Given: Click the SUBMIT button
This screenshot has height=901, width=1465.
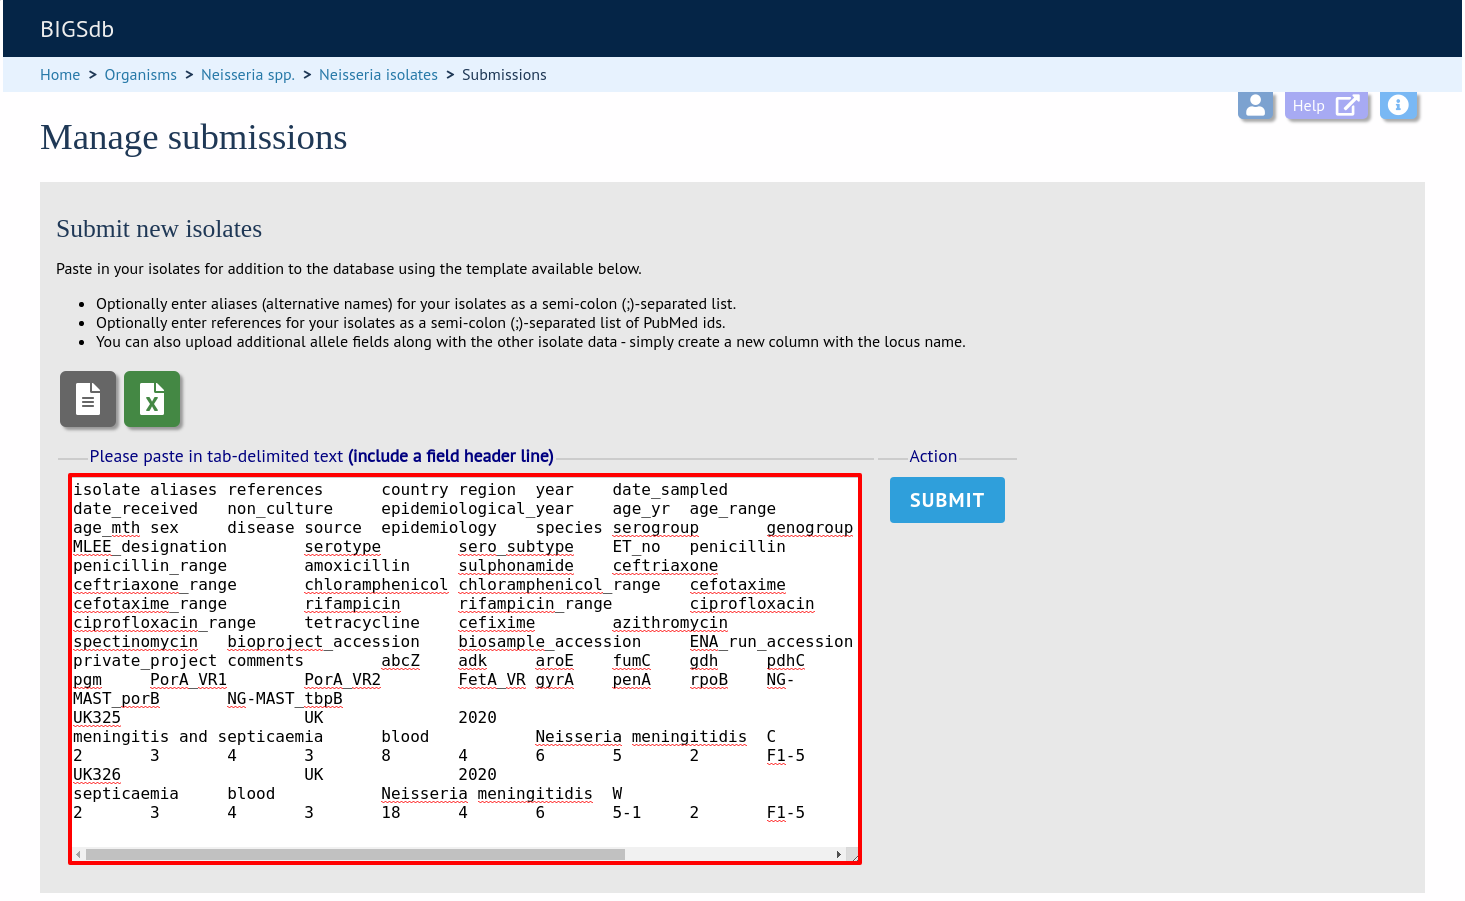Looking at the screenshot, I should 947,500.
